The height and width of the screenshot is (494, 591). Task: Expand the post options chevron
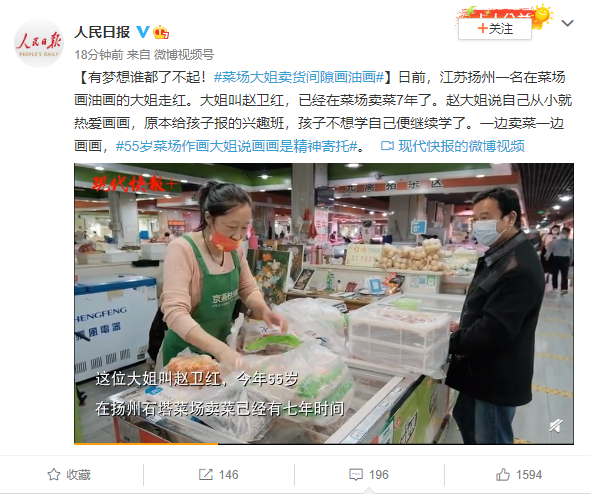[x=567, y=23]
